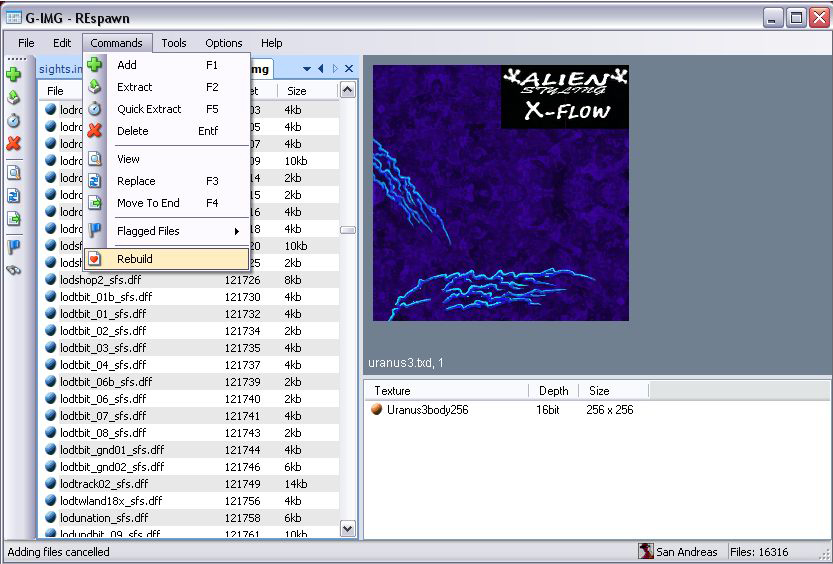Click the San Andreas status bar label
The image size is (833, 564).
pos(686,552)
